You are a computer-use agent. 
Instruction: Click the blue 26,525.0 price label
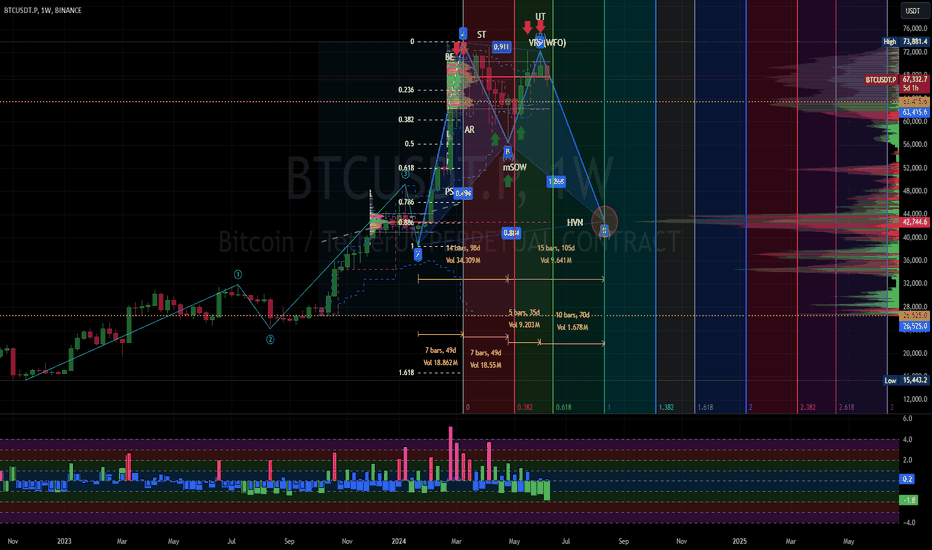coord(914,326)
